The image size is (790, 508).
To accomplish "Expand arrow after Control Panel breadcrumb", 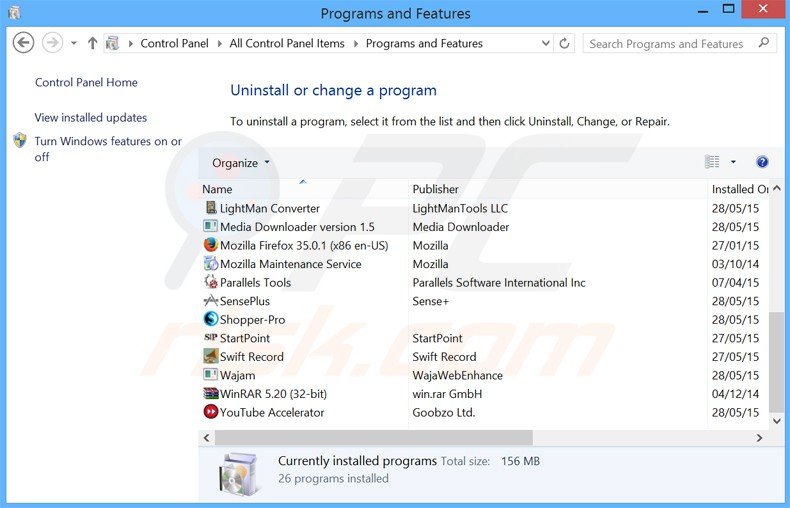I will point(220,43).
